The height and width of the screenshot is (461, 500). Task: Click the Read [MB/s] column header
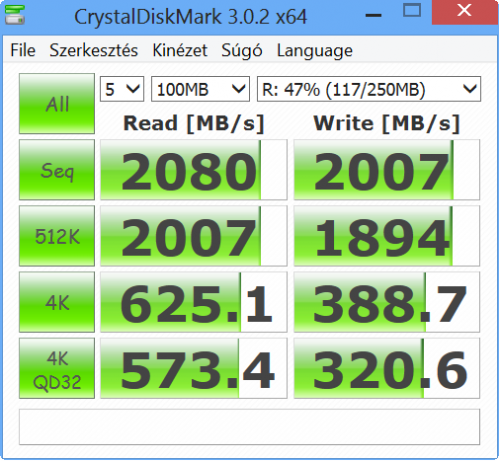click(x=194, y=124)
